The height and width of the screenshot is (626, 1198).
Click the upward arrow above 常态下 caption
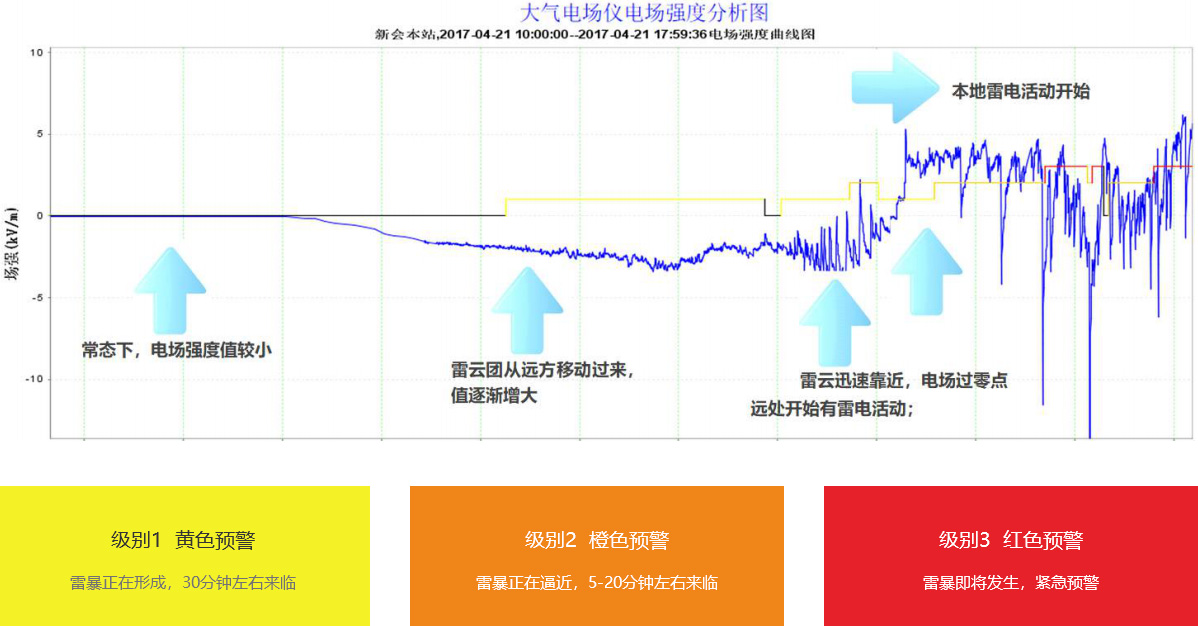click(170, 291)
